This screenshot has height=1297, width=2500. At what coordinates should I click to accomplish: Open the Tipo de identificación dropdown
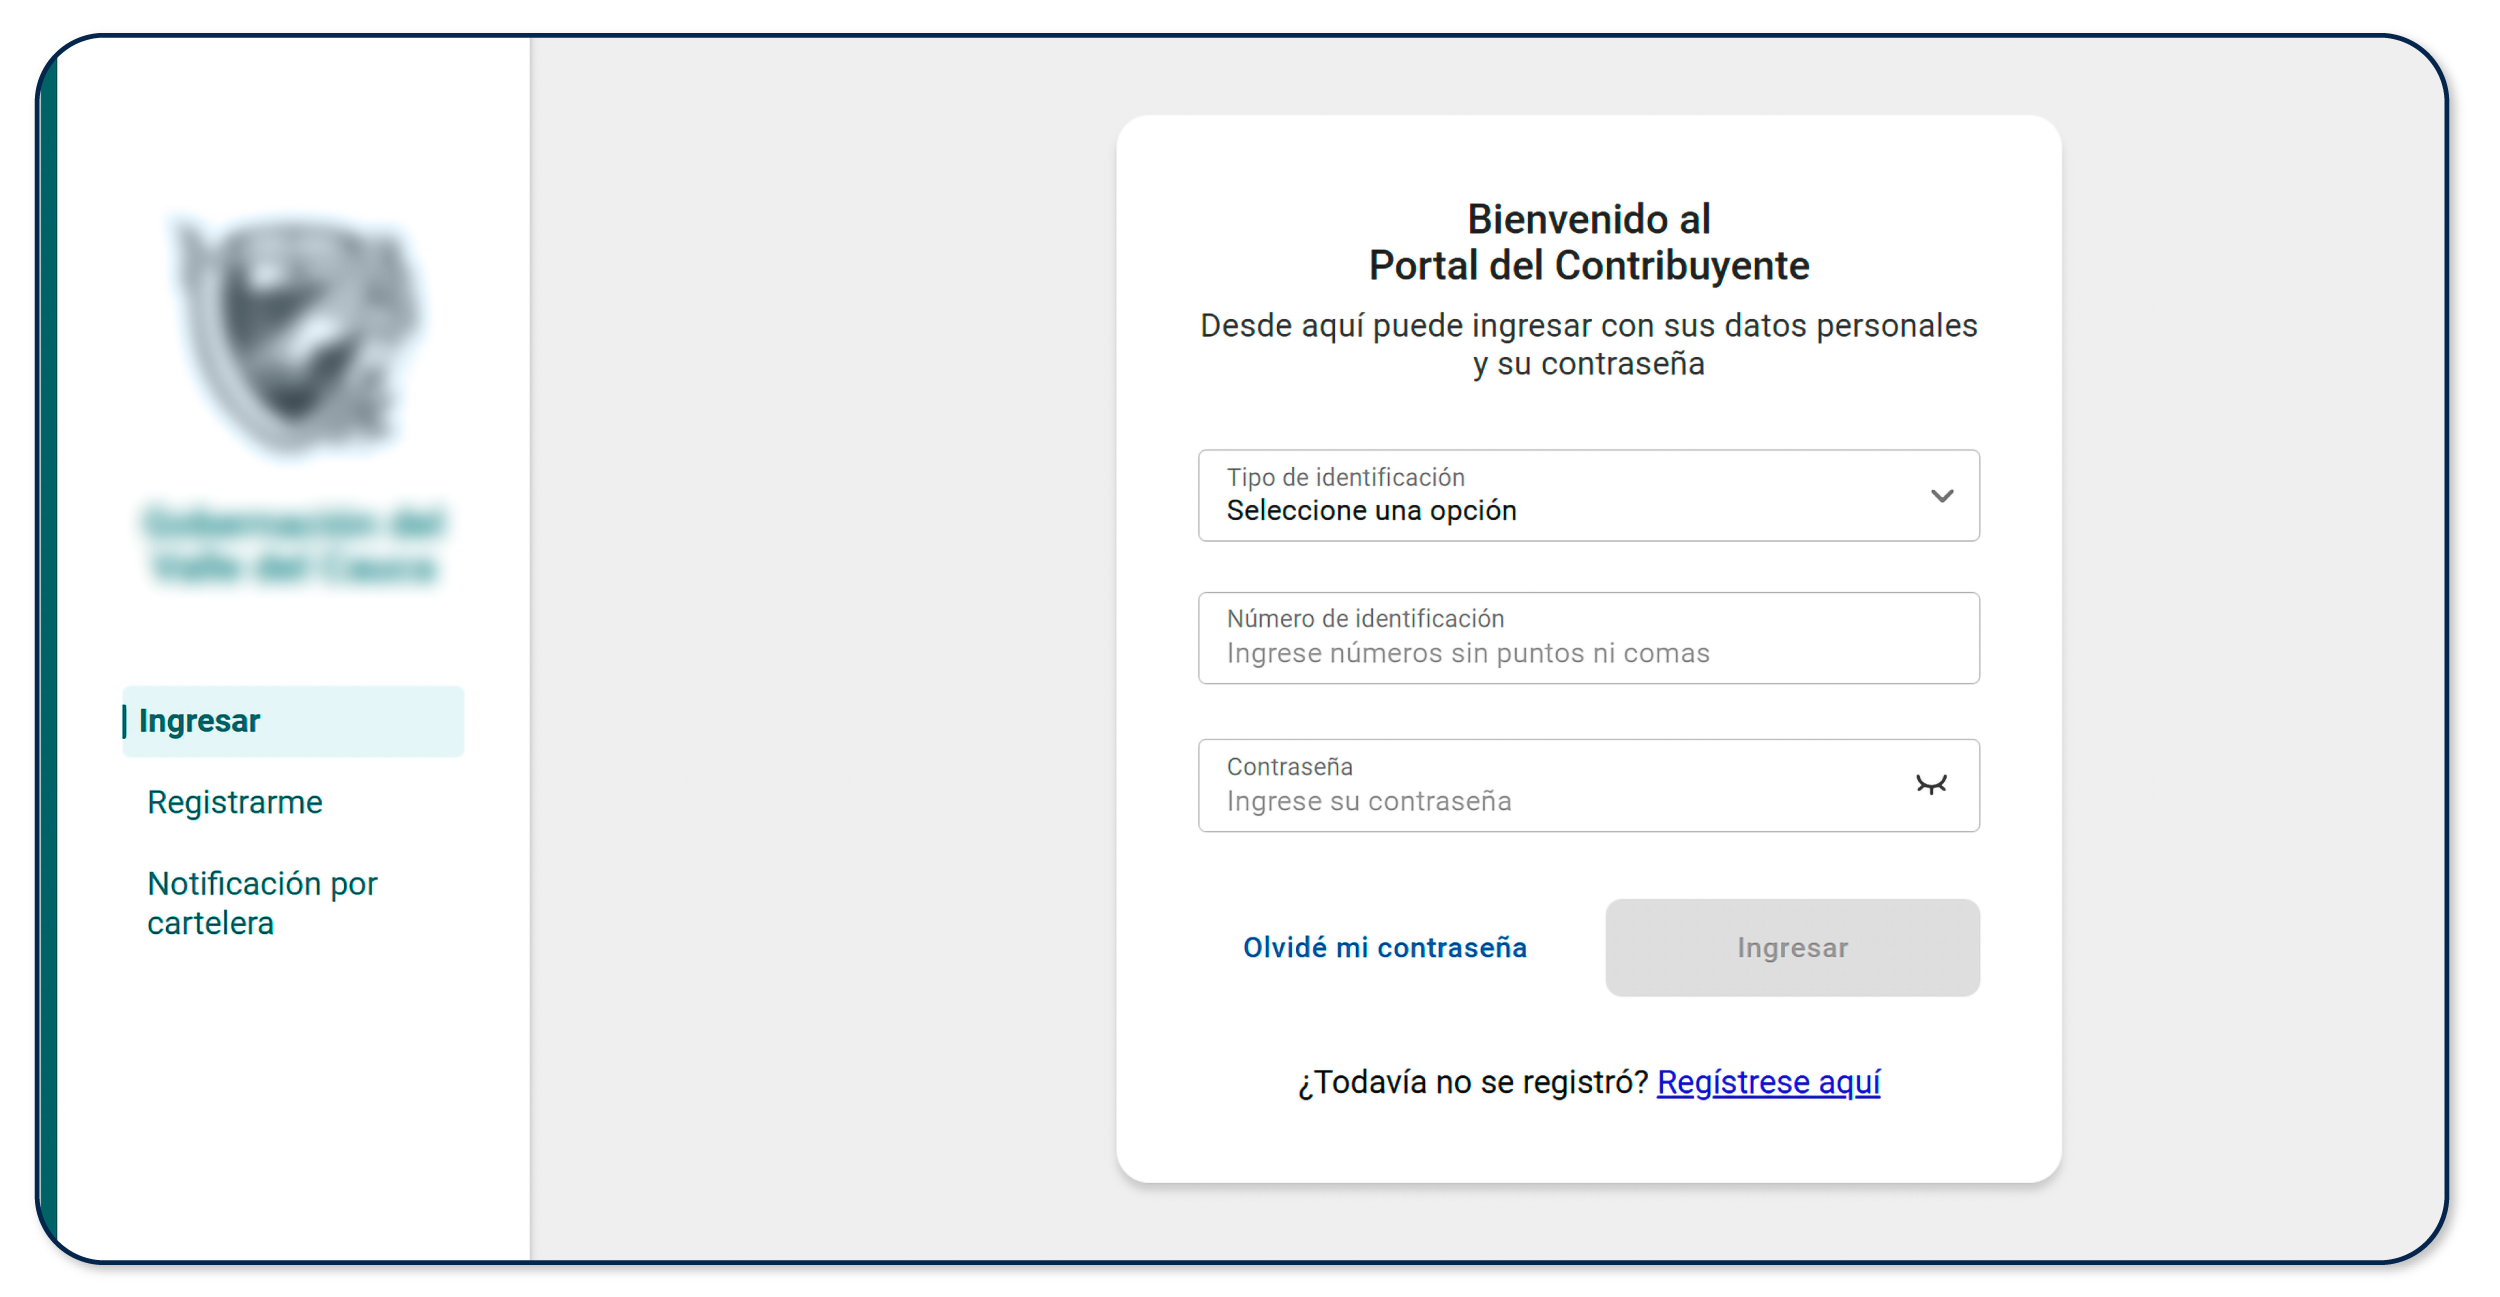point(1588,496)
